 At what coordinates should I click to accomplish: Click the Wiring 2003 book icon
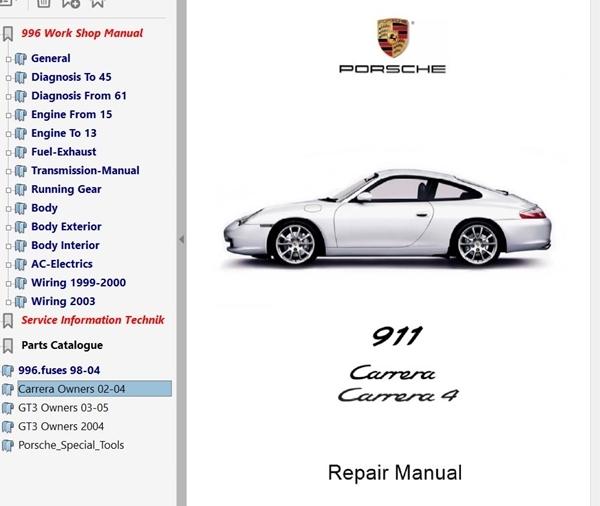[21, 302]
